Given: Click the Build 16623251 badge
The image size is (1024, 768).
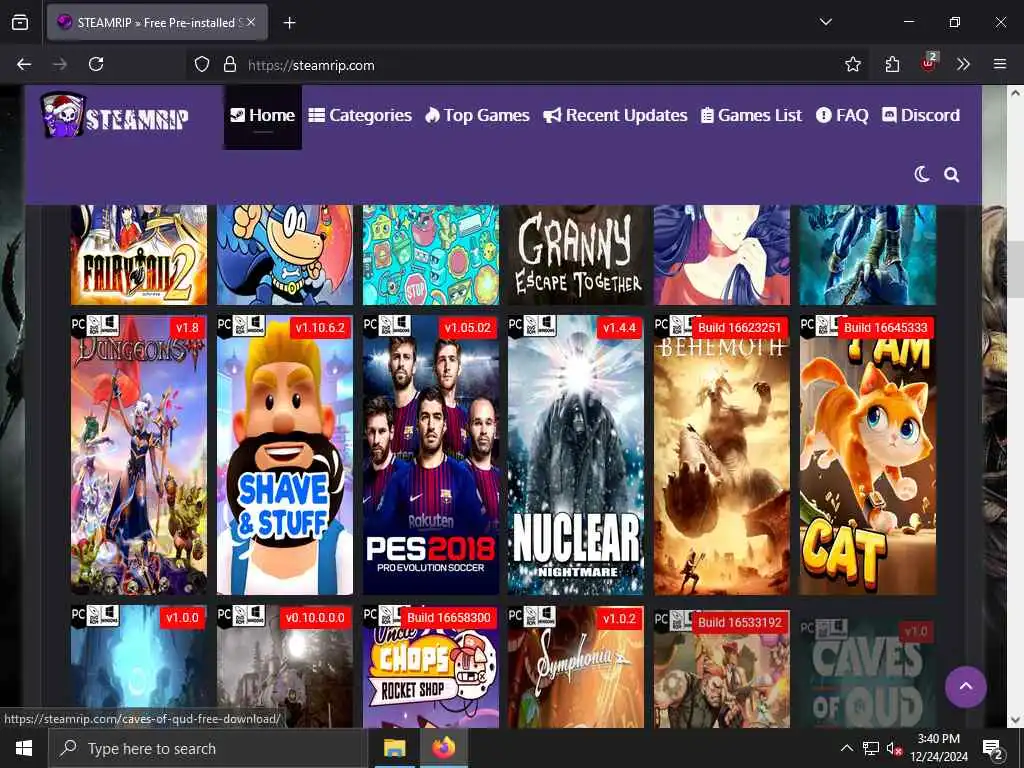Looking at the screenshot, I should click(739, 328).
